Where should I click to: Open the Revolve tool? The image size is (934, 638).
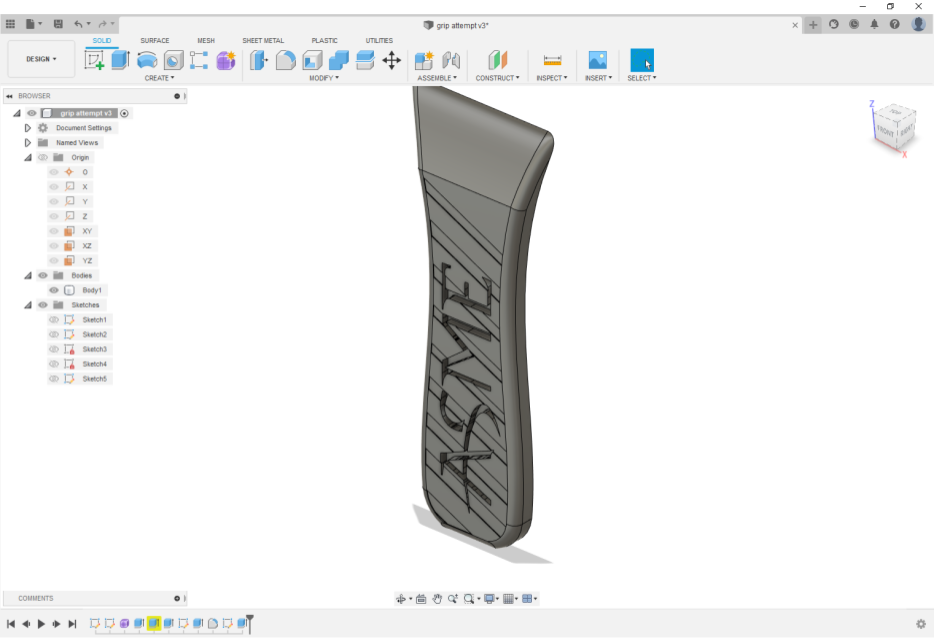146,61
